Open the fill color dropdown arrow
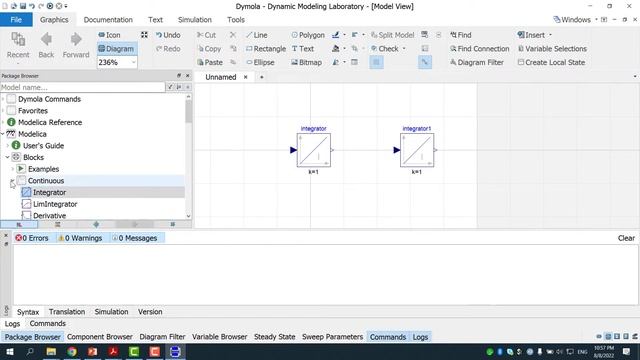 344,49
